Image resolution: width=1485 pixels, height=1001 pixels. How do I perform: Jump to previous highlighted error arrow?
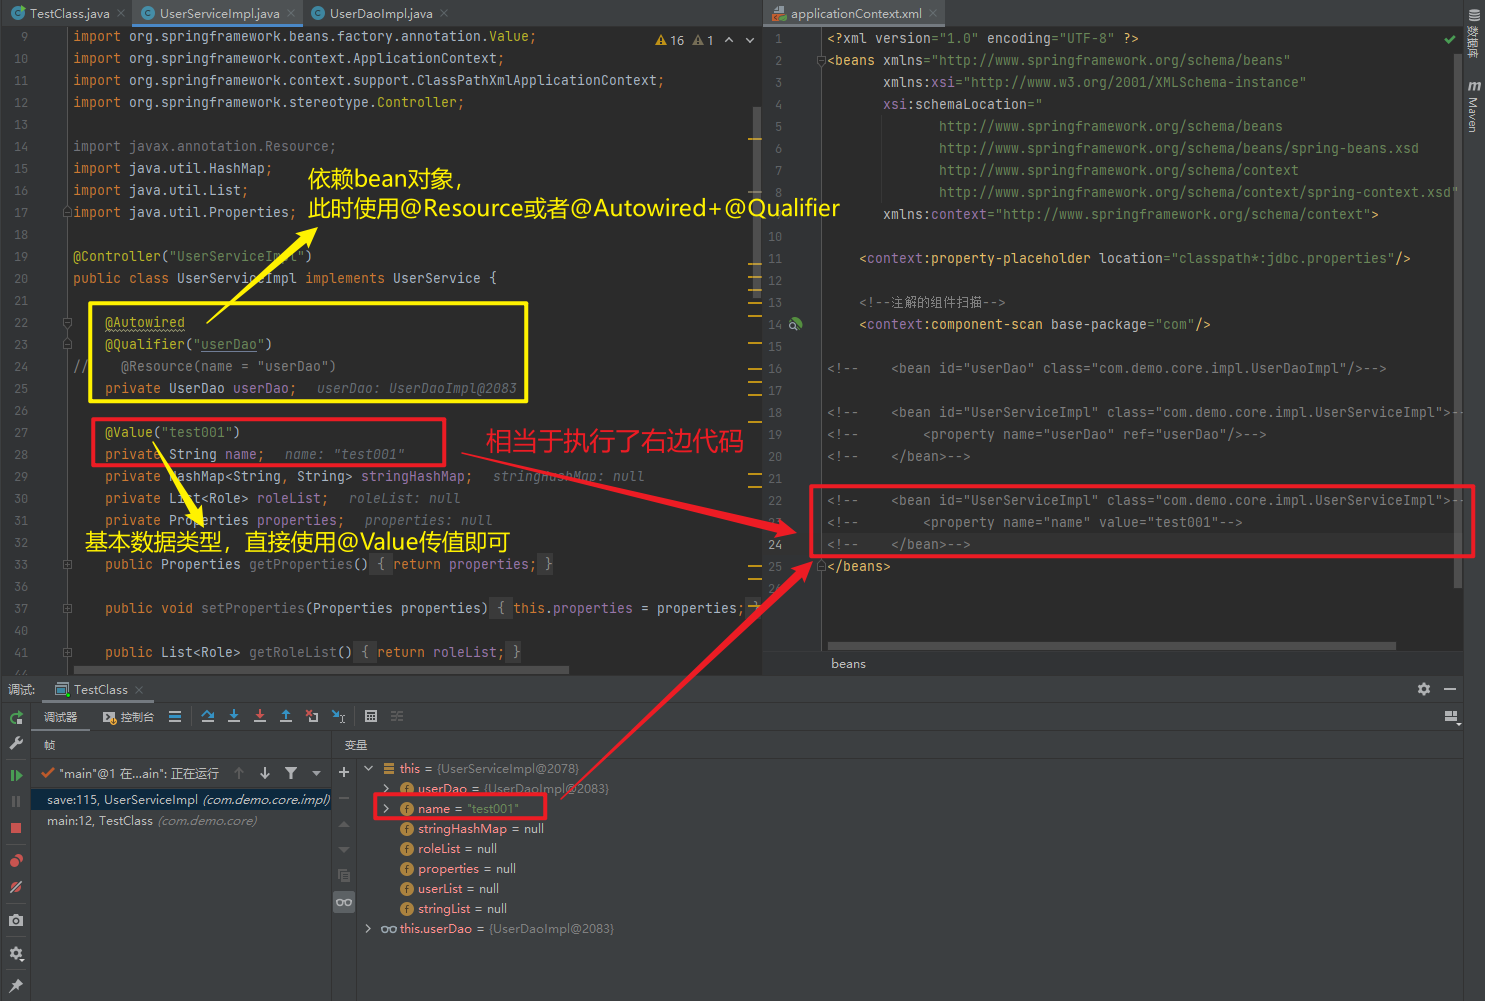(729, 40)
